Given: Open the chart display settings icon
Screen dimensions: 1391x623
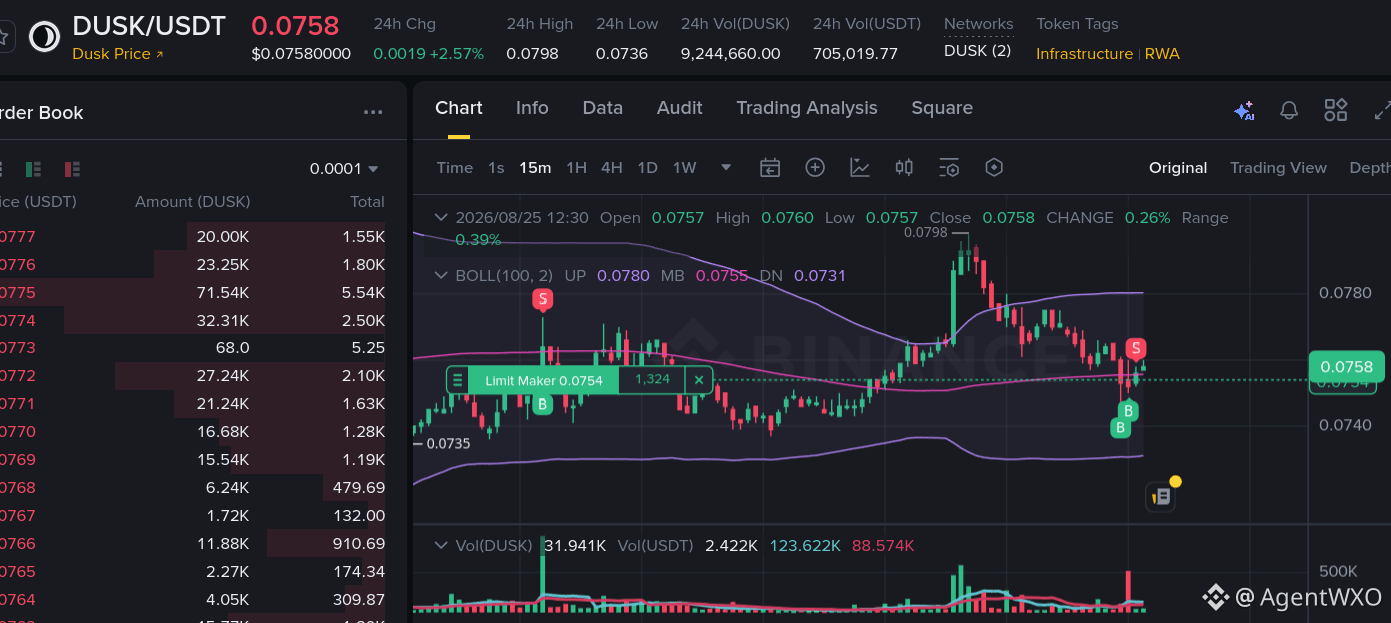Looking at the screenshot, I should click(x=949, y=168).
